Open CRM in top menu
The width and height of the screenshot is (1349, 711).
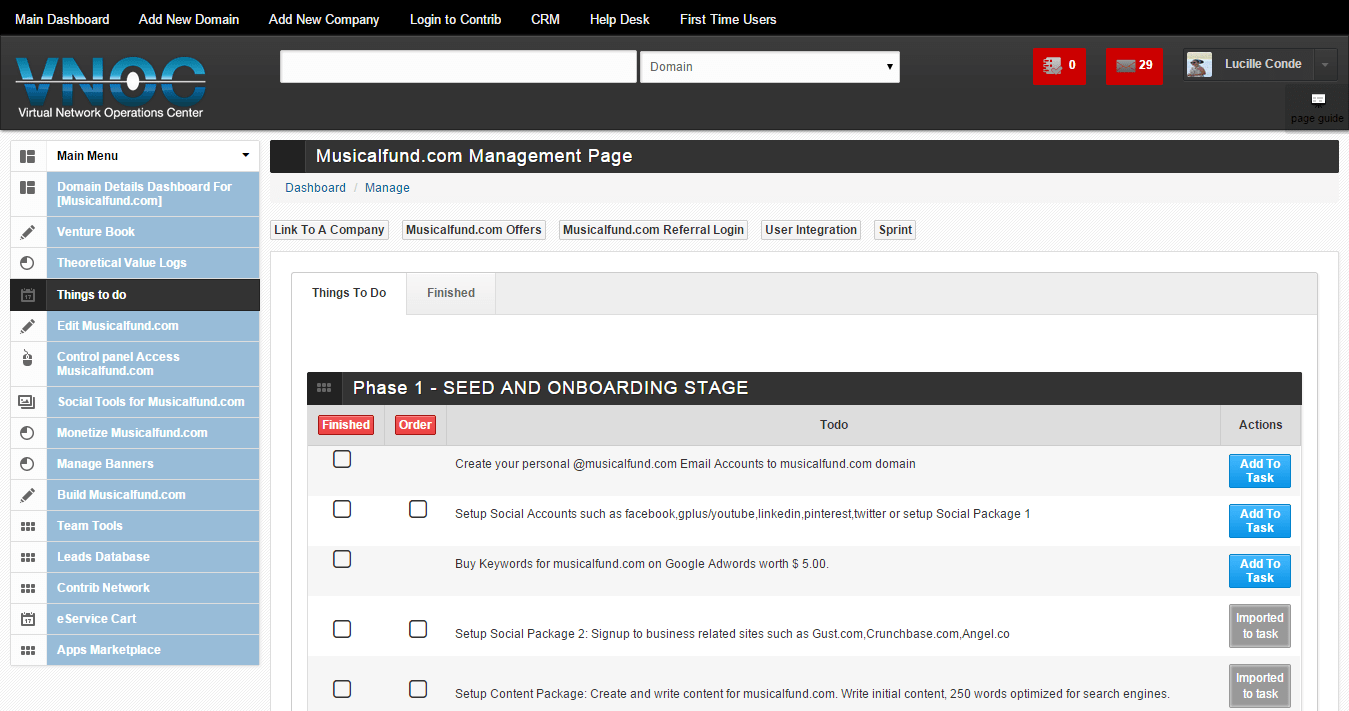click(545, 19)
